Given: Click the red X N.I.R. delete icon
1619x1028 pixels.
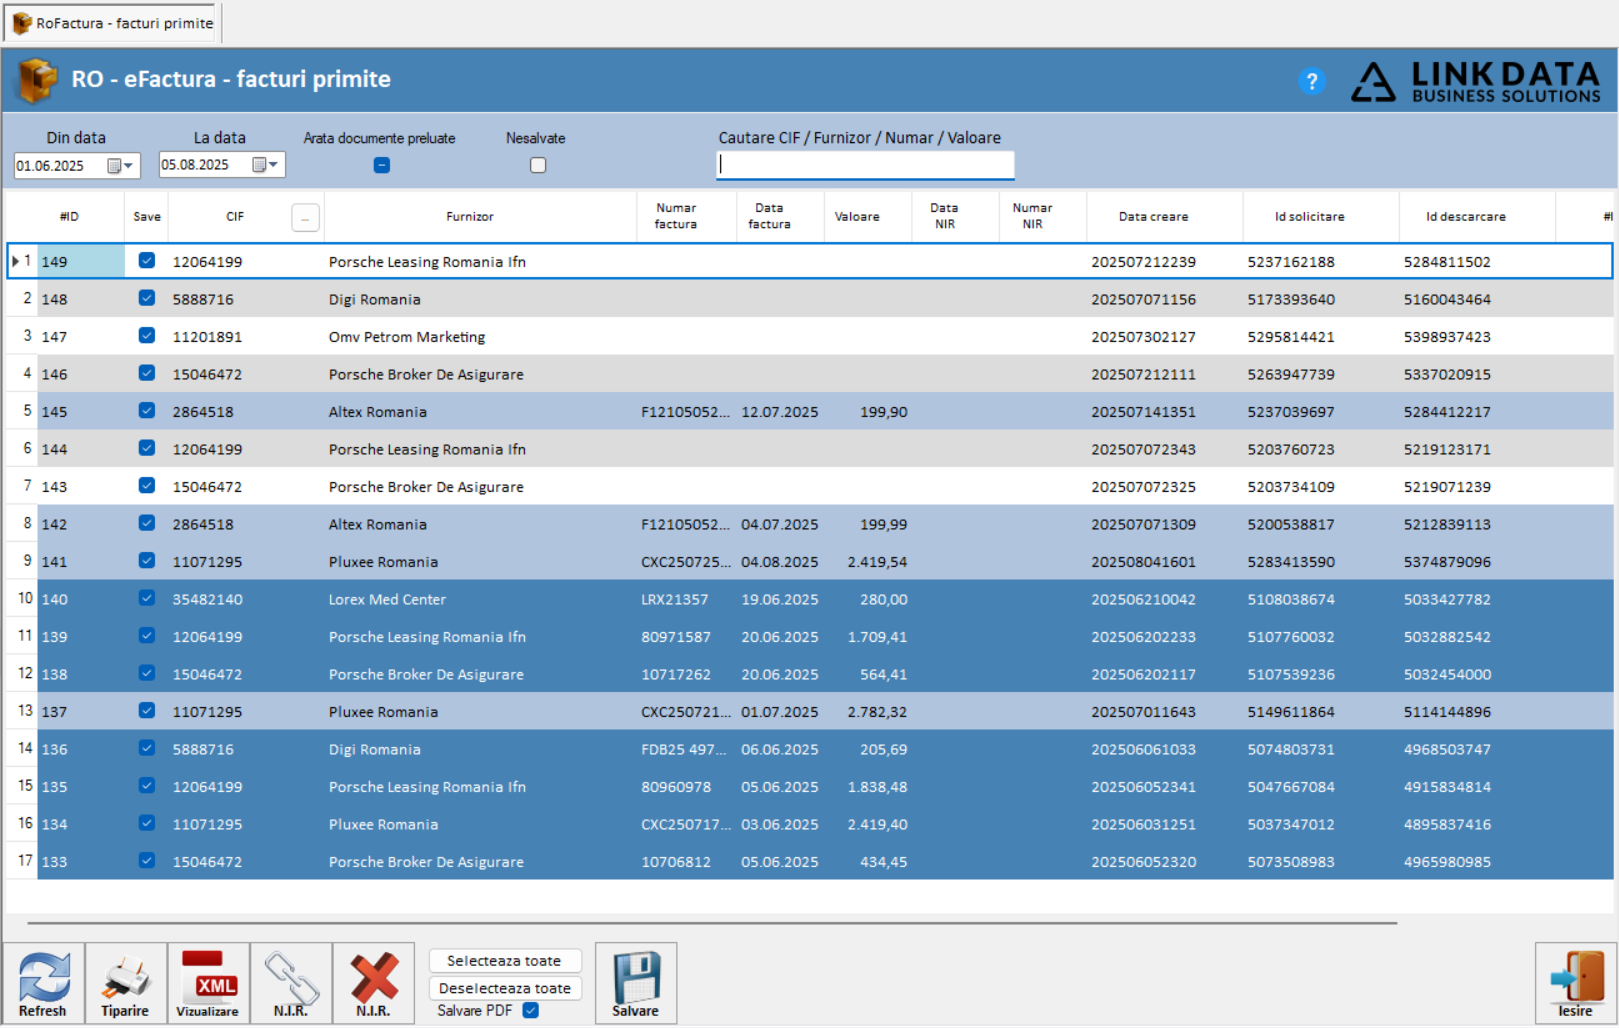Looking at the screenshot, I should 373,983.
